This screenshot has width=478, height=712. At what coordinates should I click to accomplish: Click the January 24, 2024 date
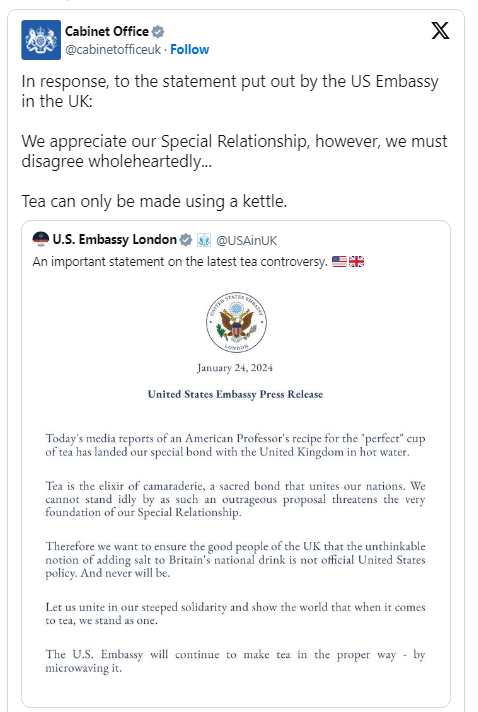point(235,368)
